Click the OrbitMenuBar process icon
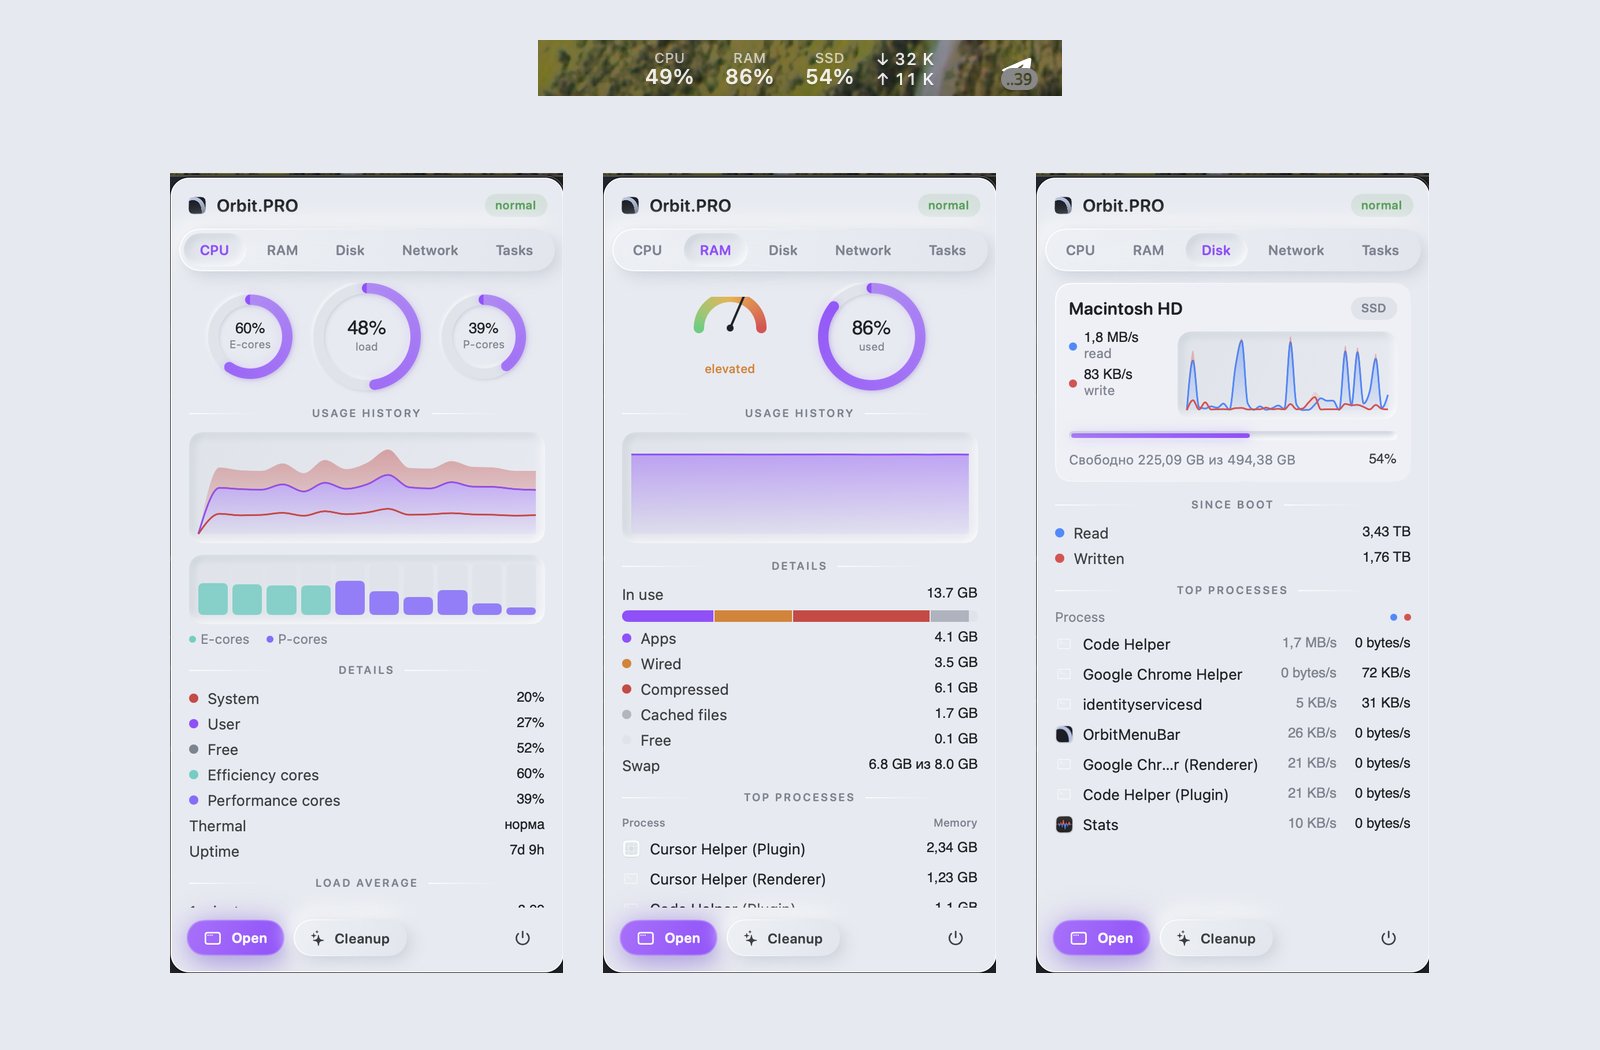The width and height of the screenshot is (1600, 1050). (x=1064, y=734)
